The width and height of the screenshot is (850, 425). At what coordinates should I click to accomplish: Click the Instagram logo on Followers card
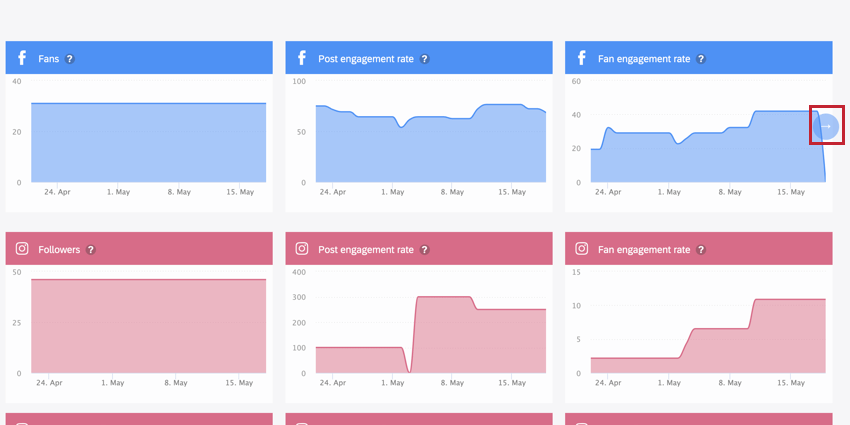(x=22, y=249)
